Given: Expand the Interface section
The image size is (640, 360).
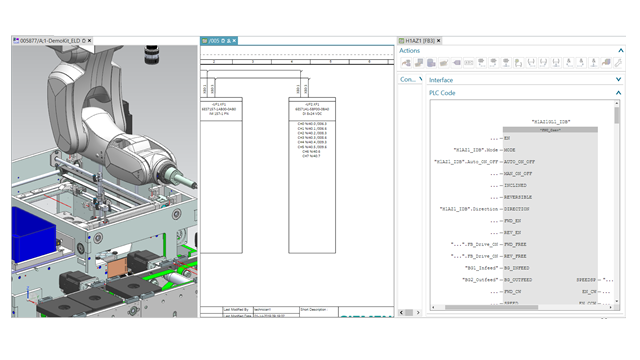Looking at the screenshot, I should tap(618, 80).
